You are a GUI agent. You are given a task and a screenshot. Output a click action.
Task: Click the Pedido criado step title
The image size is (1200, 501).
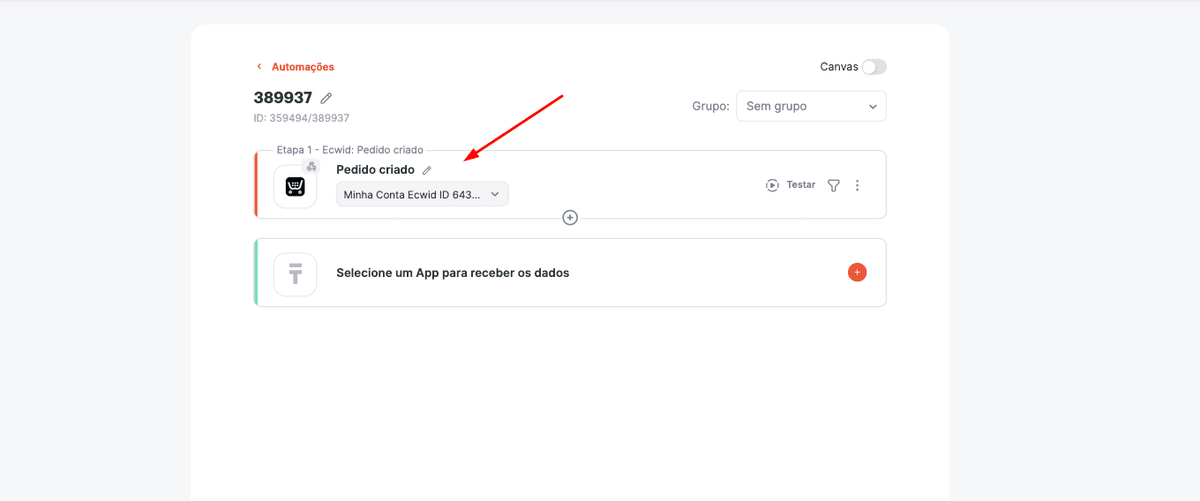[x=375, y=170]
